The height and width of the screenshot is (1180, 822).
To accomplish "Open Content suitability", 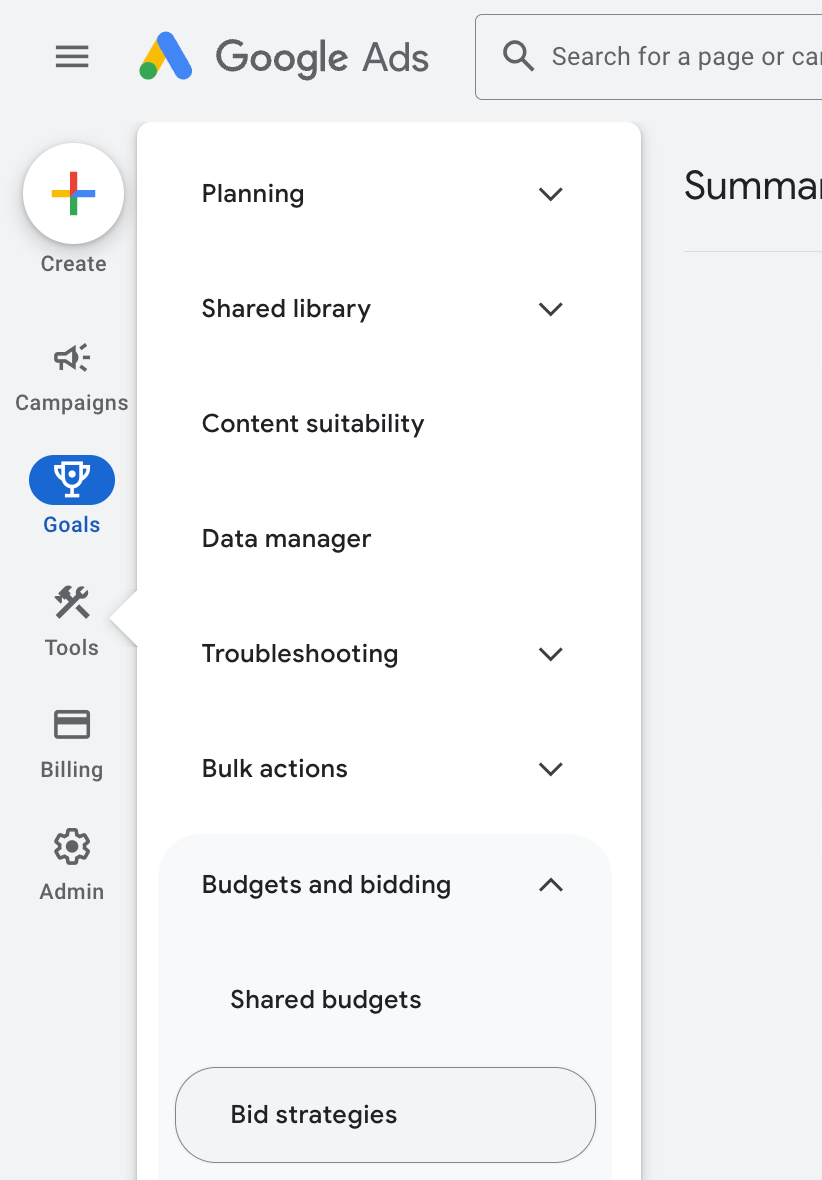I will click(x=313, y=423).
